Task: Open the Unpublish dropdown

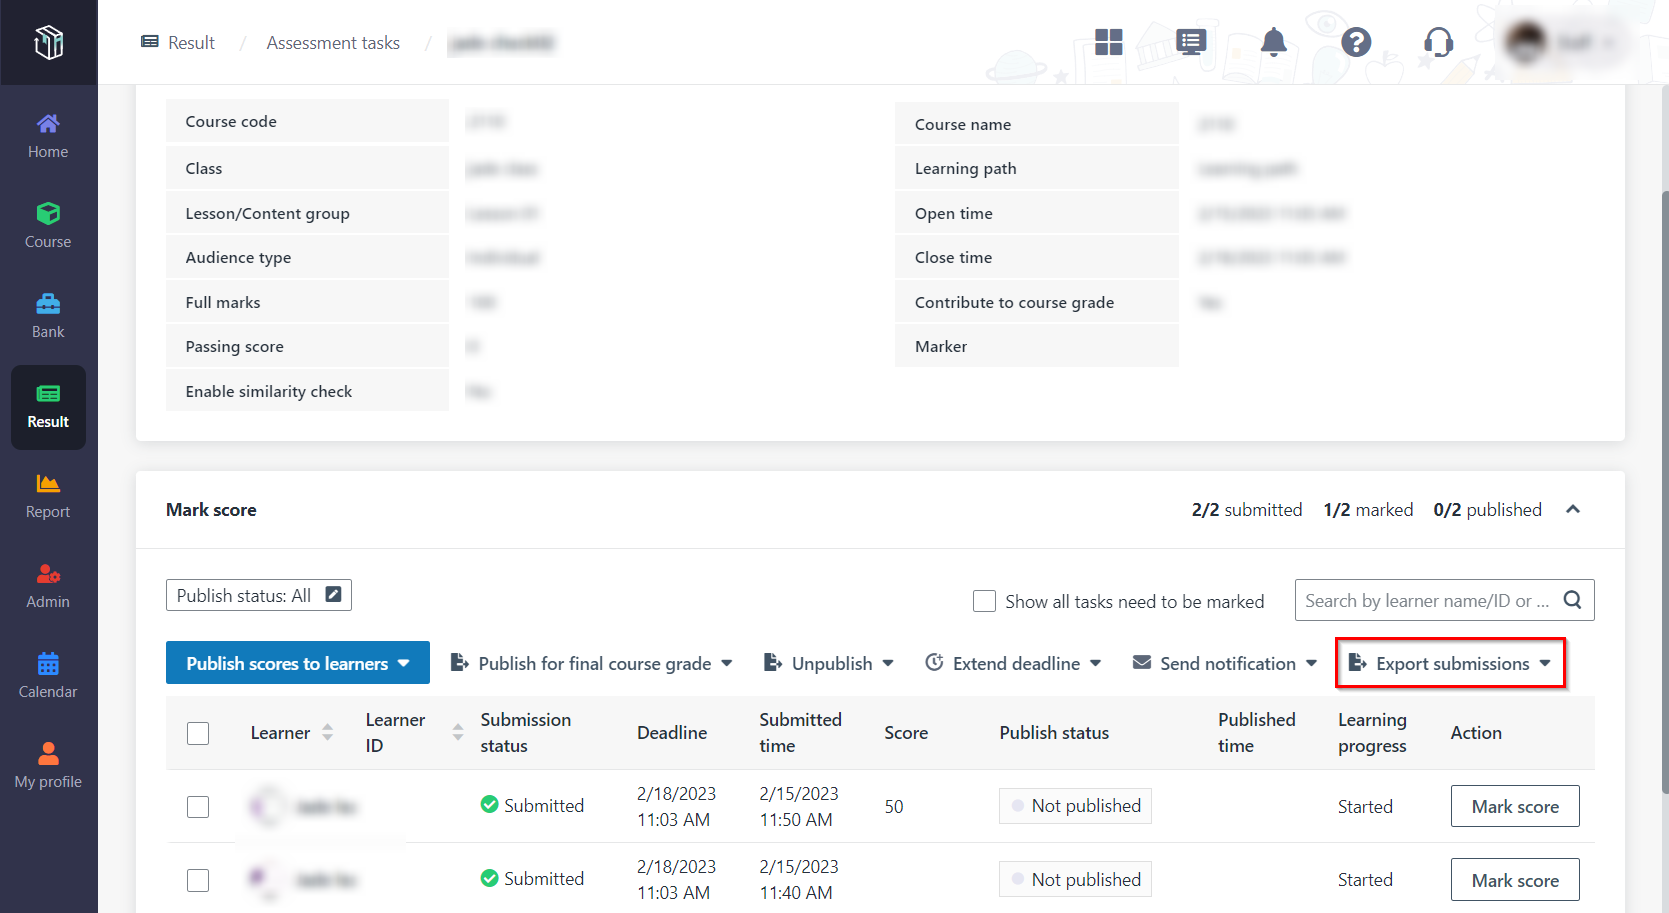Action: (x=828, y=663)
